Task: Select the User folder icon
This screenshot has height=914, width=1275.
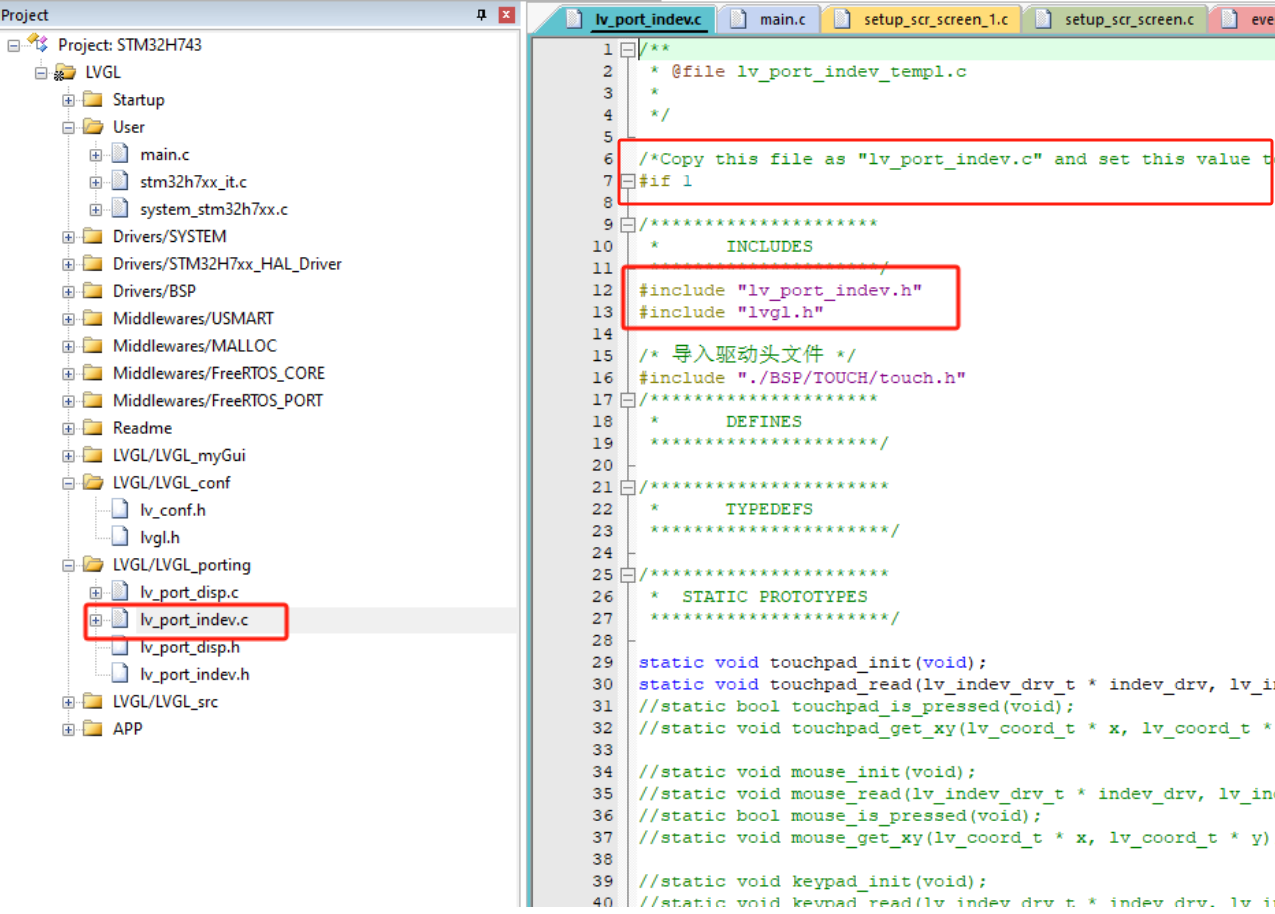Action: (x=93, y=127)
